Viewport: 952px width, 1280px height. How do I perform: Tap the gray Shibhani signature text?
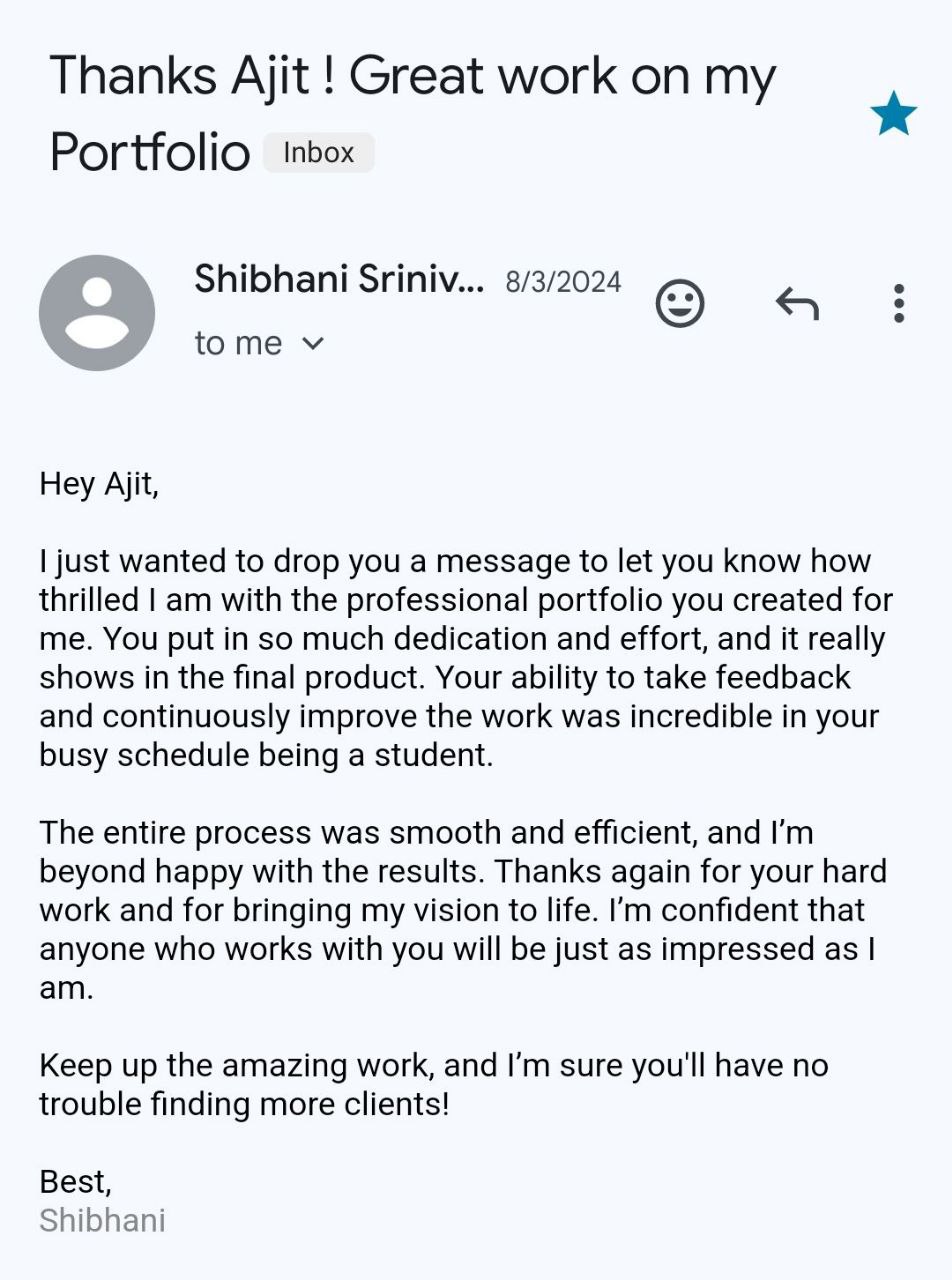tap(102, 1221)
